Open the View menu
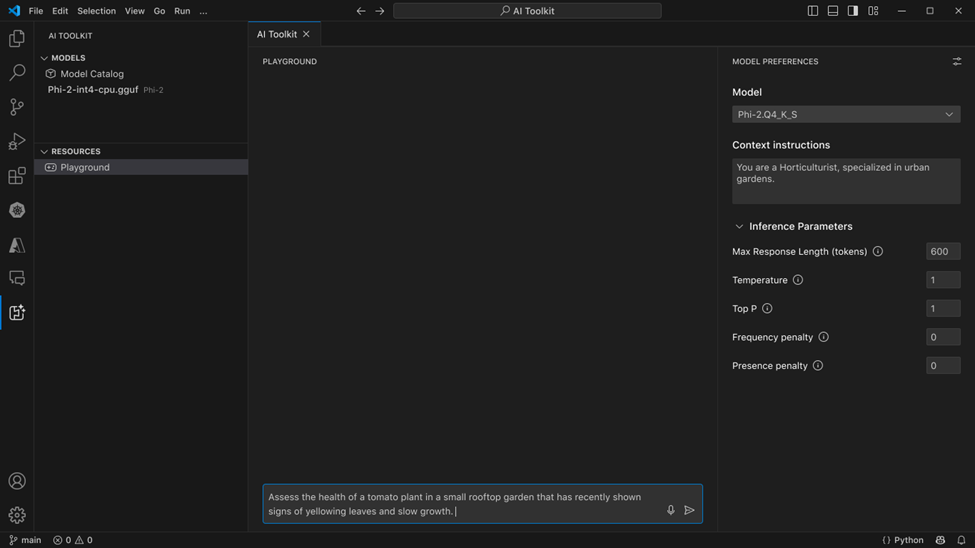This screenshot has height=548, width=975. (x=134, y=11)
